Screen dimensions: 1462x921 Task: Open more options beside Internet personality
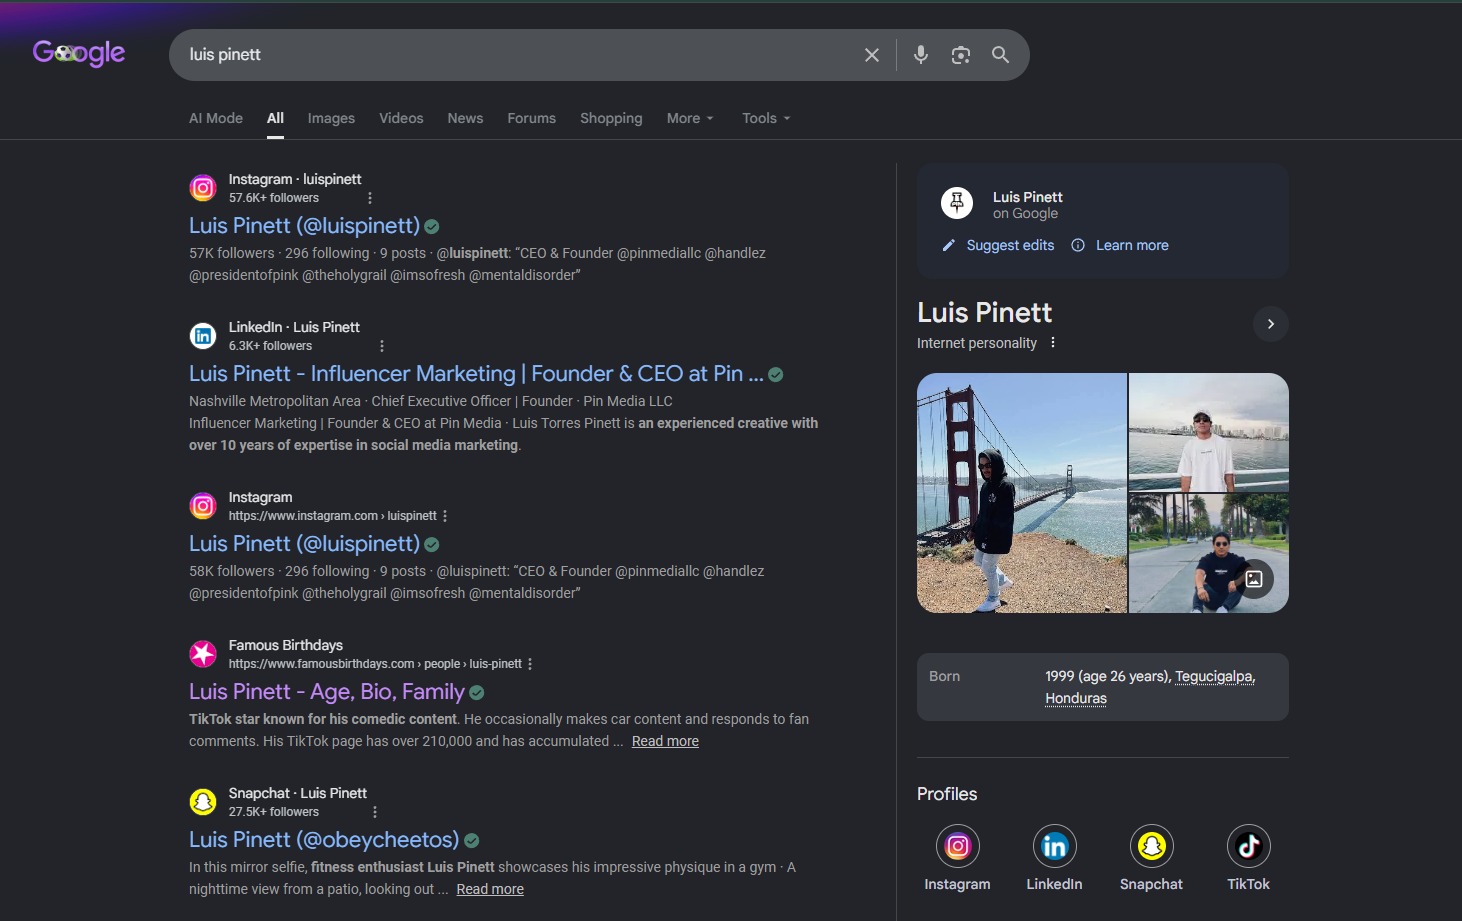[1053, 342]
